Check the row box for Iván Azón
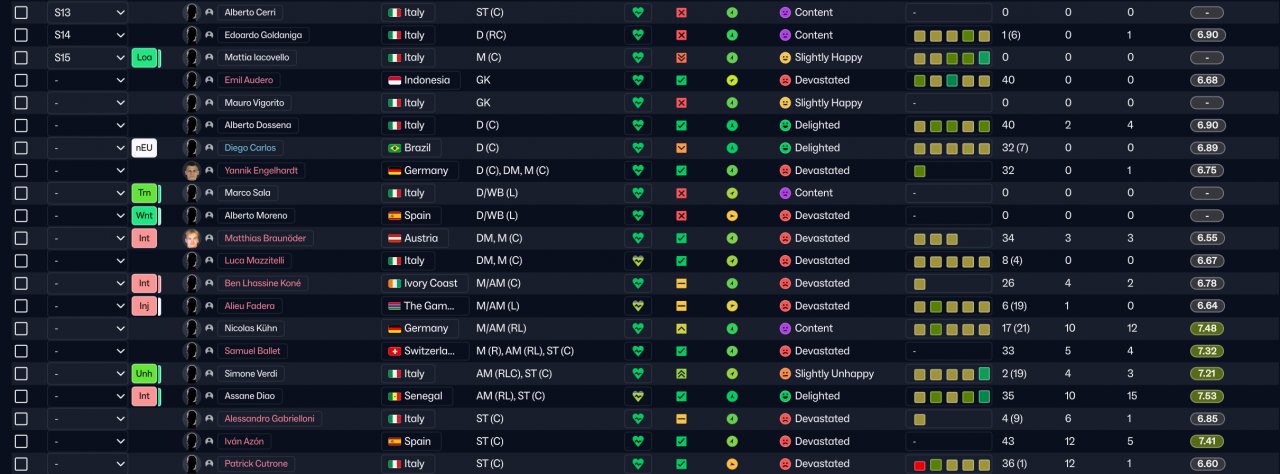1280x474 pixels. point(21,441)
